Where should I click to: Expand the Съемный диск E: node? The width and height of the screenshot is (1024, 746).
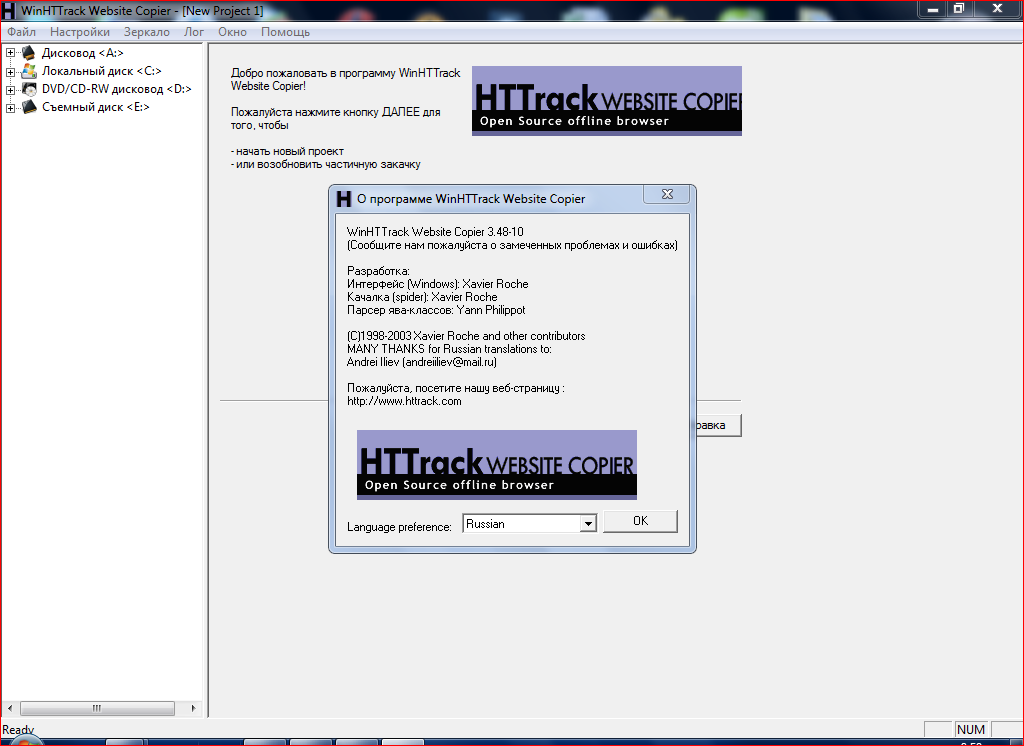pyautogui.click(x=11, y=107)
